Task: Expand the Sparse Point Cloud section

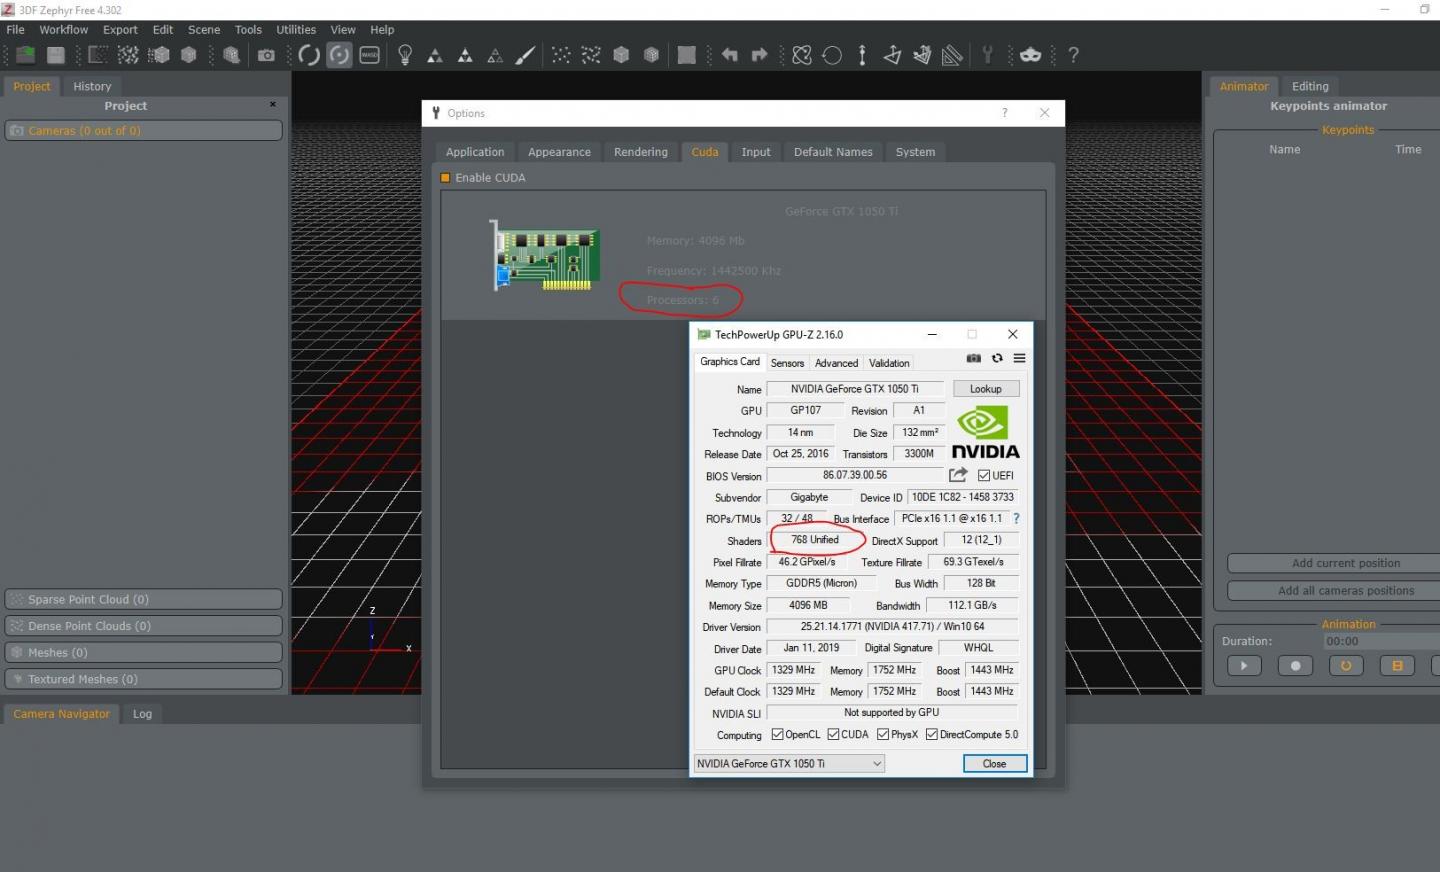Action: coord(143,599)
